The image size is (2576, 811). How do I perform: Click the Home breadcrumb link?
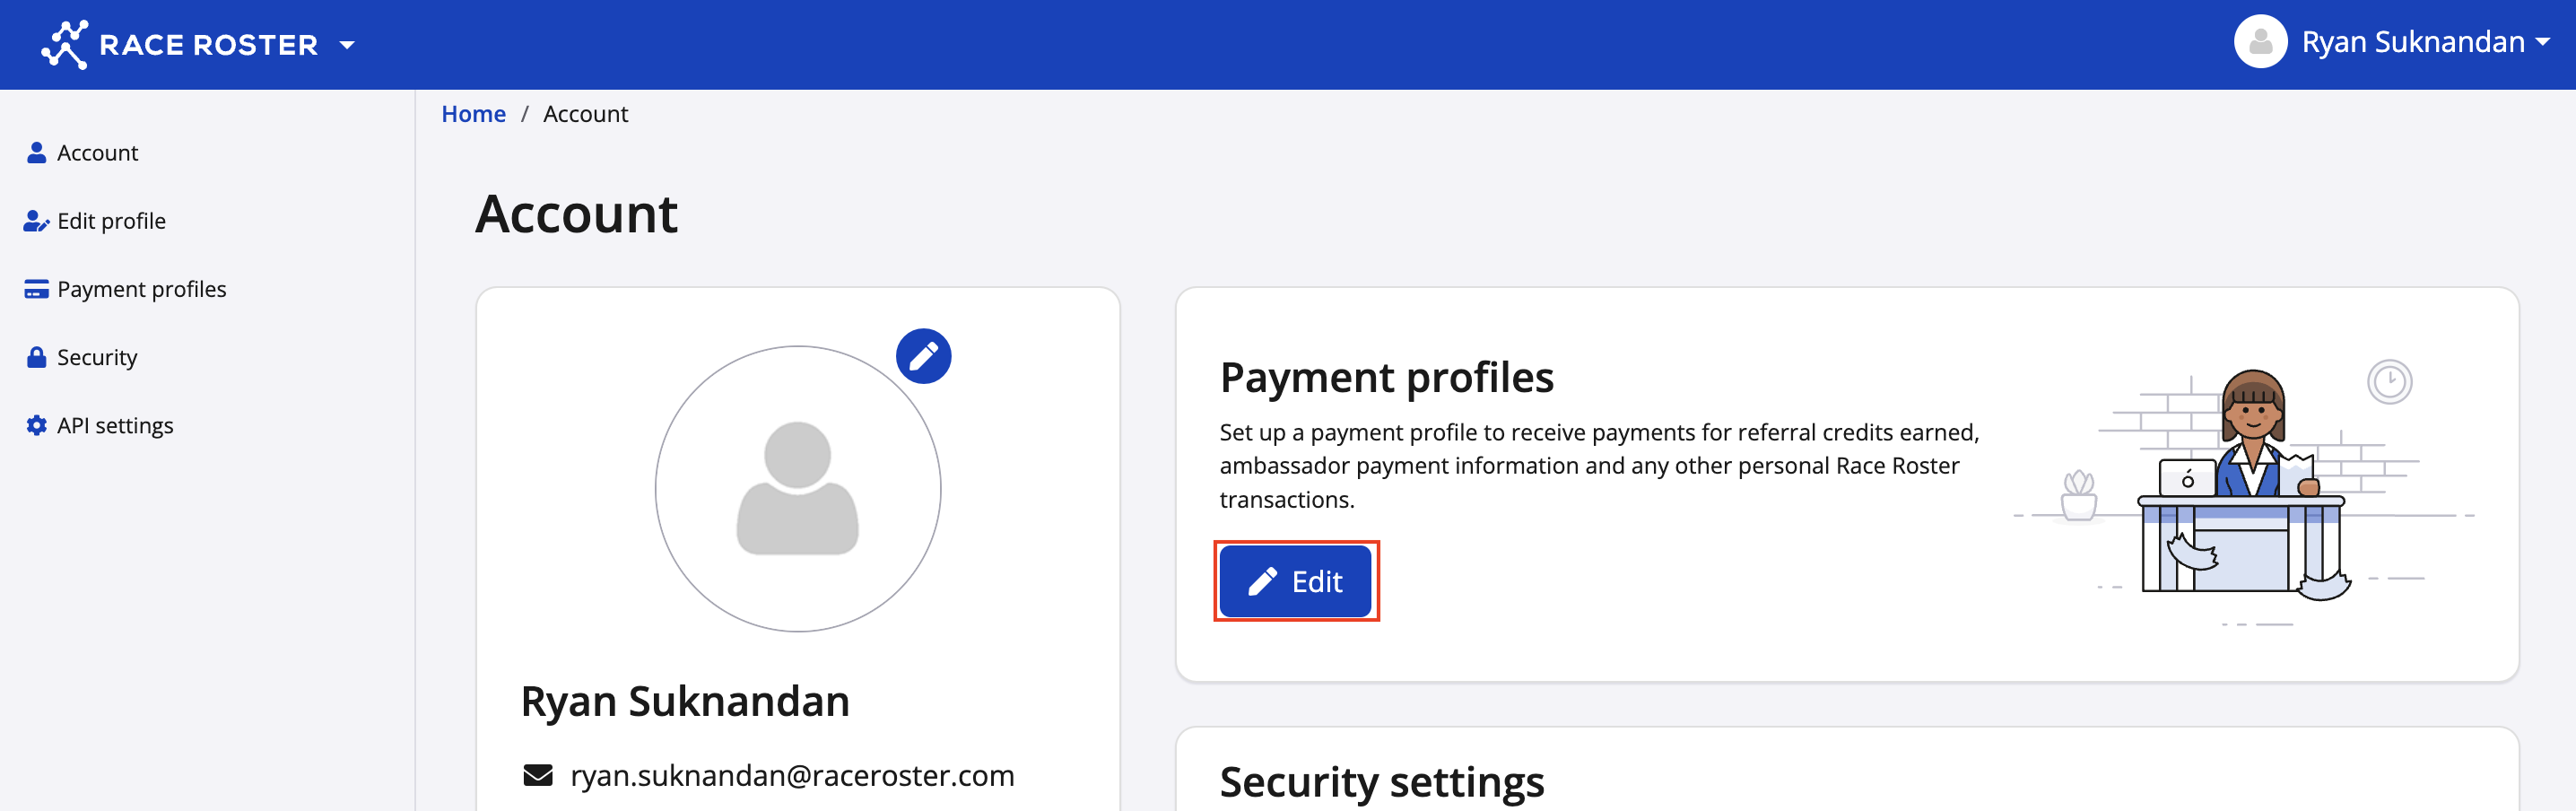click(x=473, y=114)
